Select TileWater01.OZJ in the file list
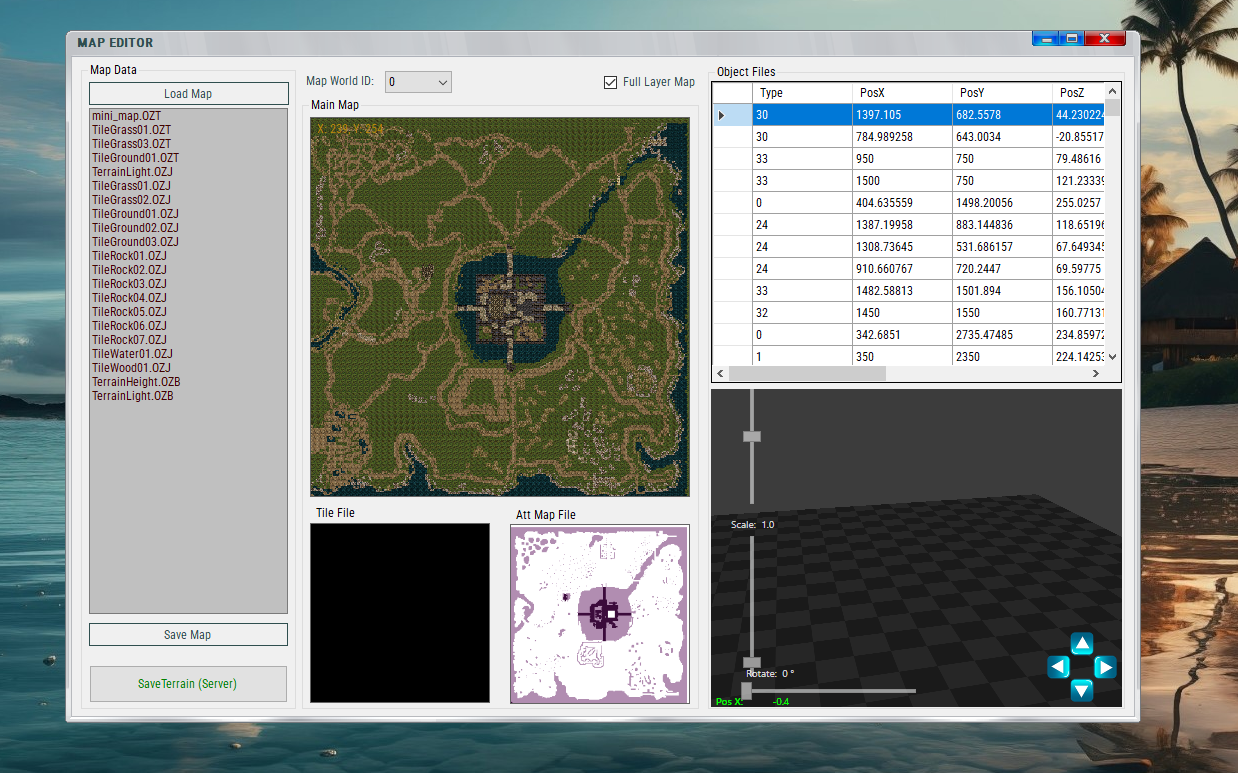The height and width of the screenshot is (773, 1238). [x=132, y=354]
